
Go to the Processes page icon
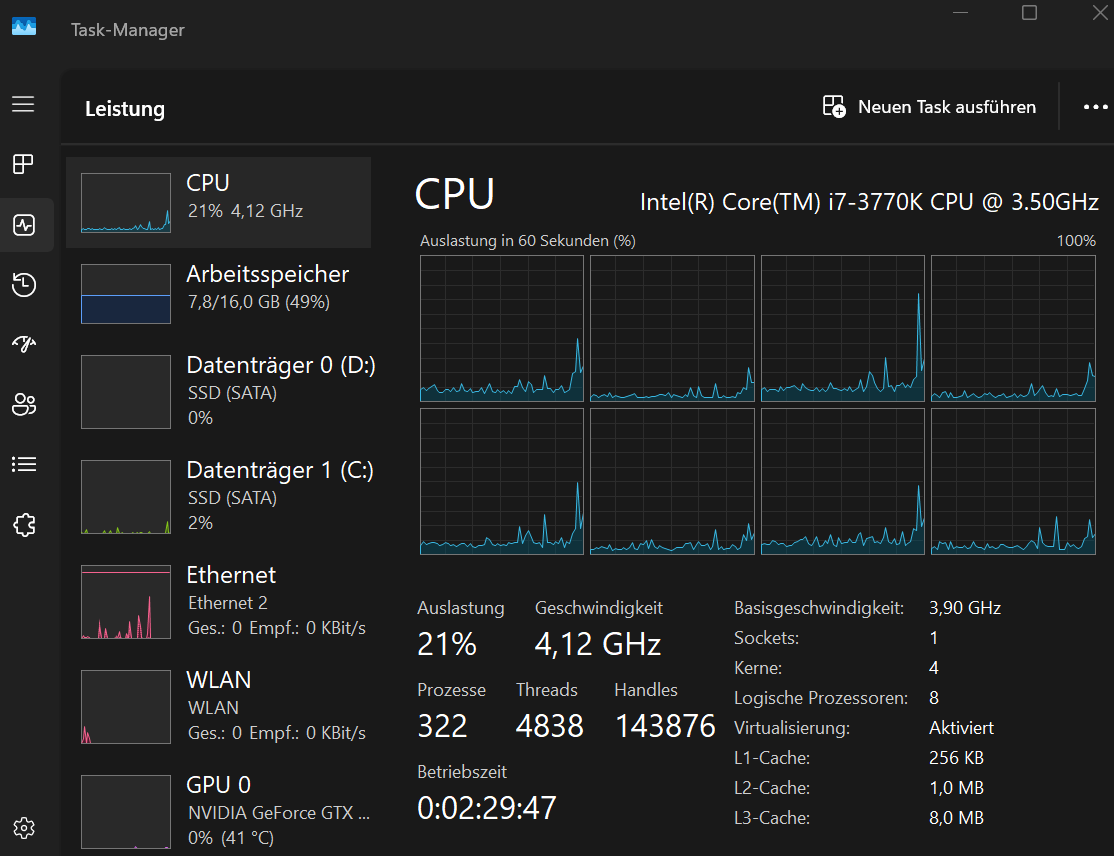pyautogui.click(x=23, y=164)
